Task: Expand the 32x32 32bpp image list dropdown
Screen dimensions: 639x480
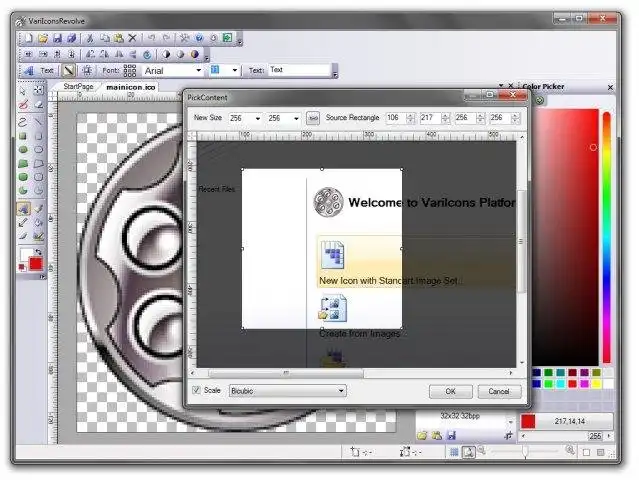Action: [x=511, y=421]
